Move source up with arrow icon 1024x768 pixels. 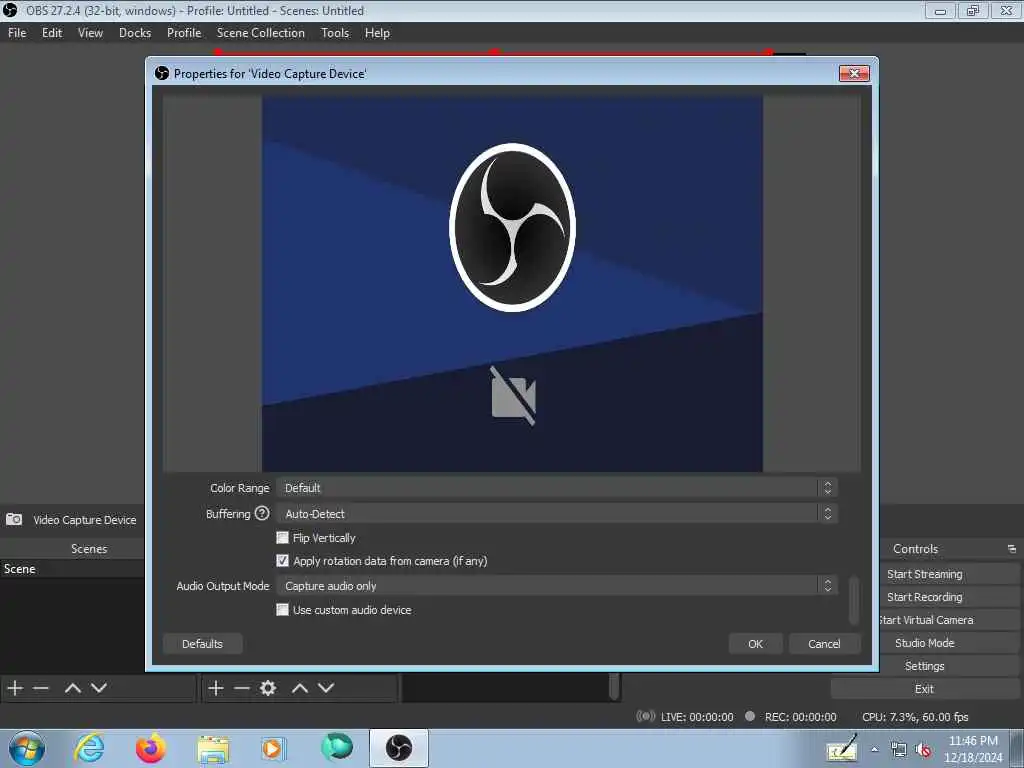point(300,688)
